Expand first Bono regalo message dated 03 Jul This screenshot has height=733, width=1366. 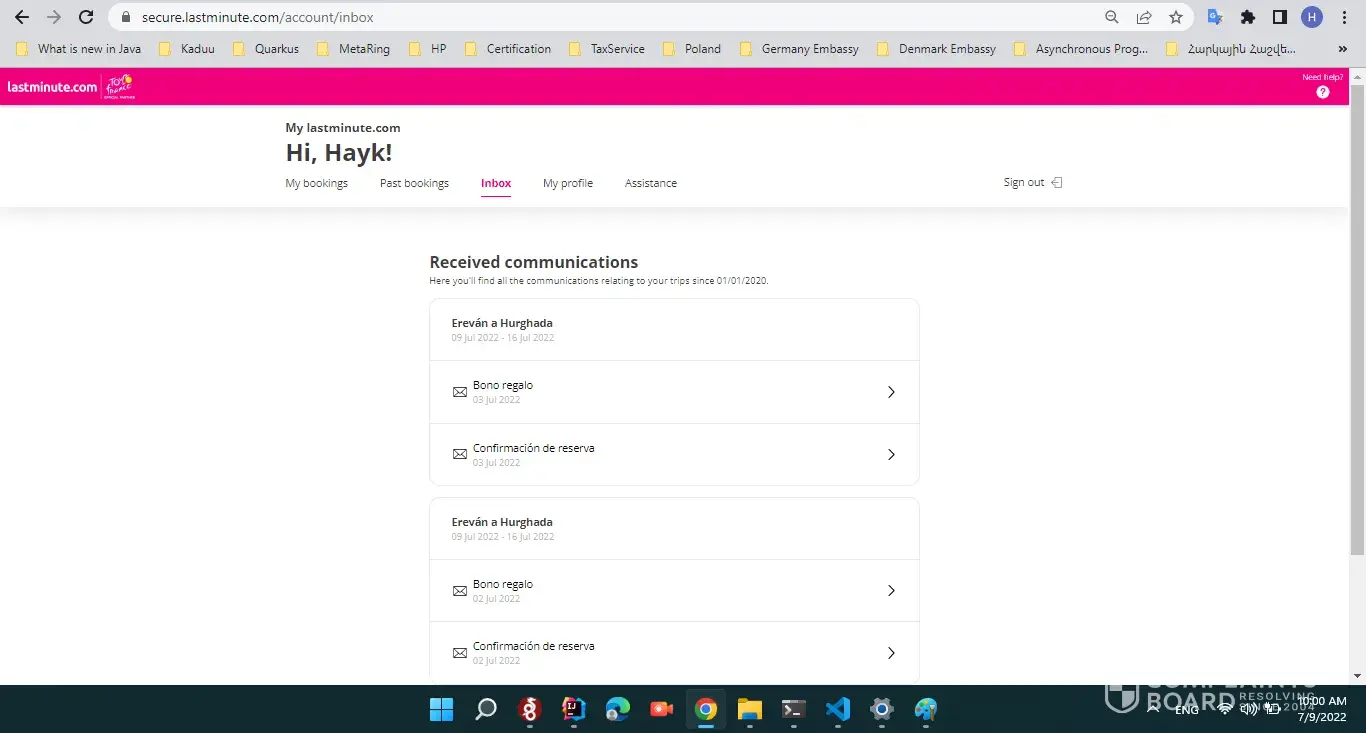click(674, 392)
